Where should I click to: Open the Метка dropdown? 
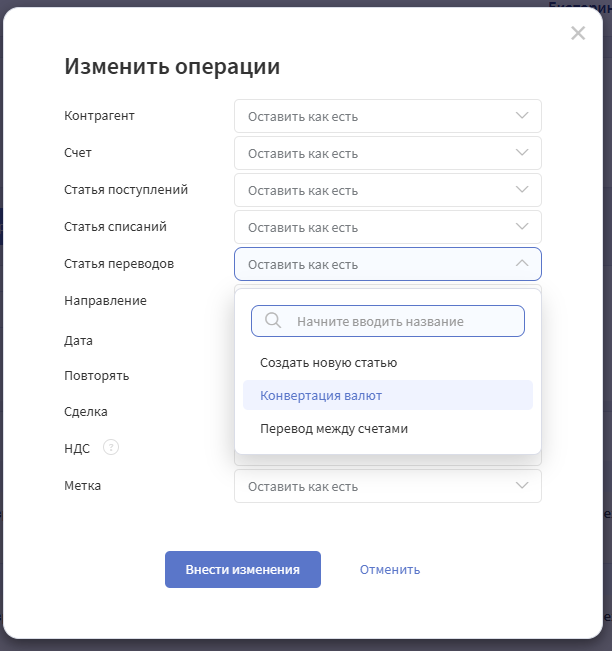click(387, 486)
